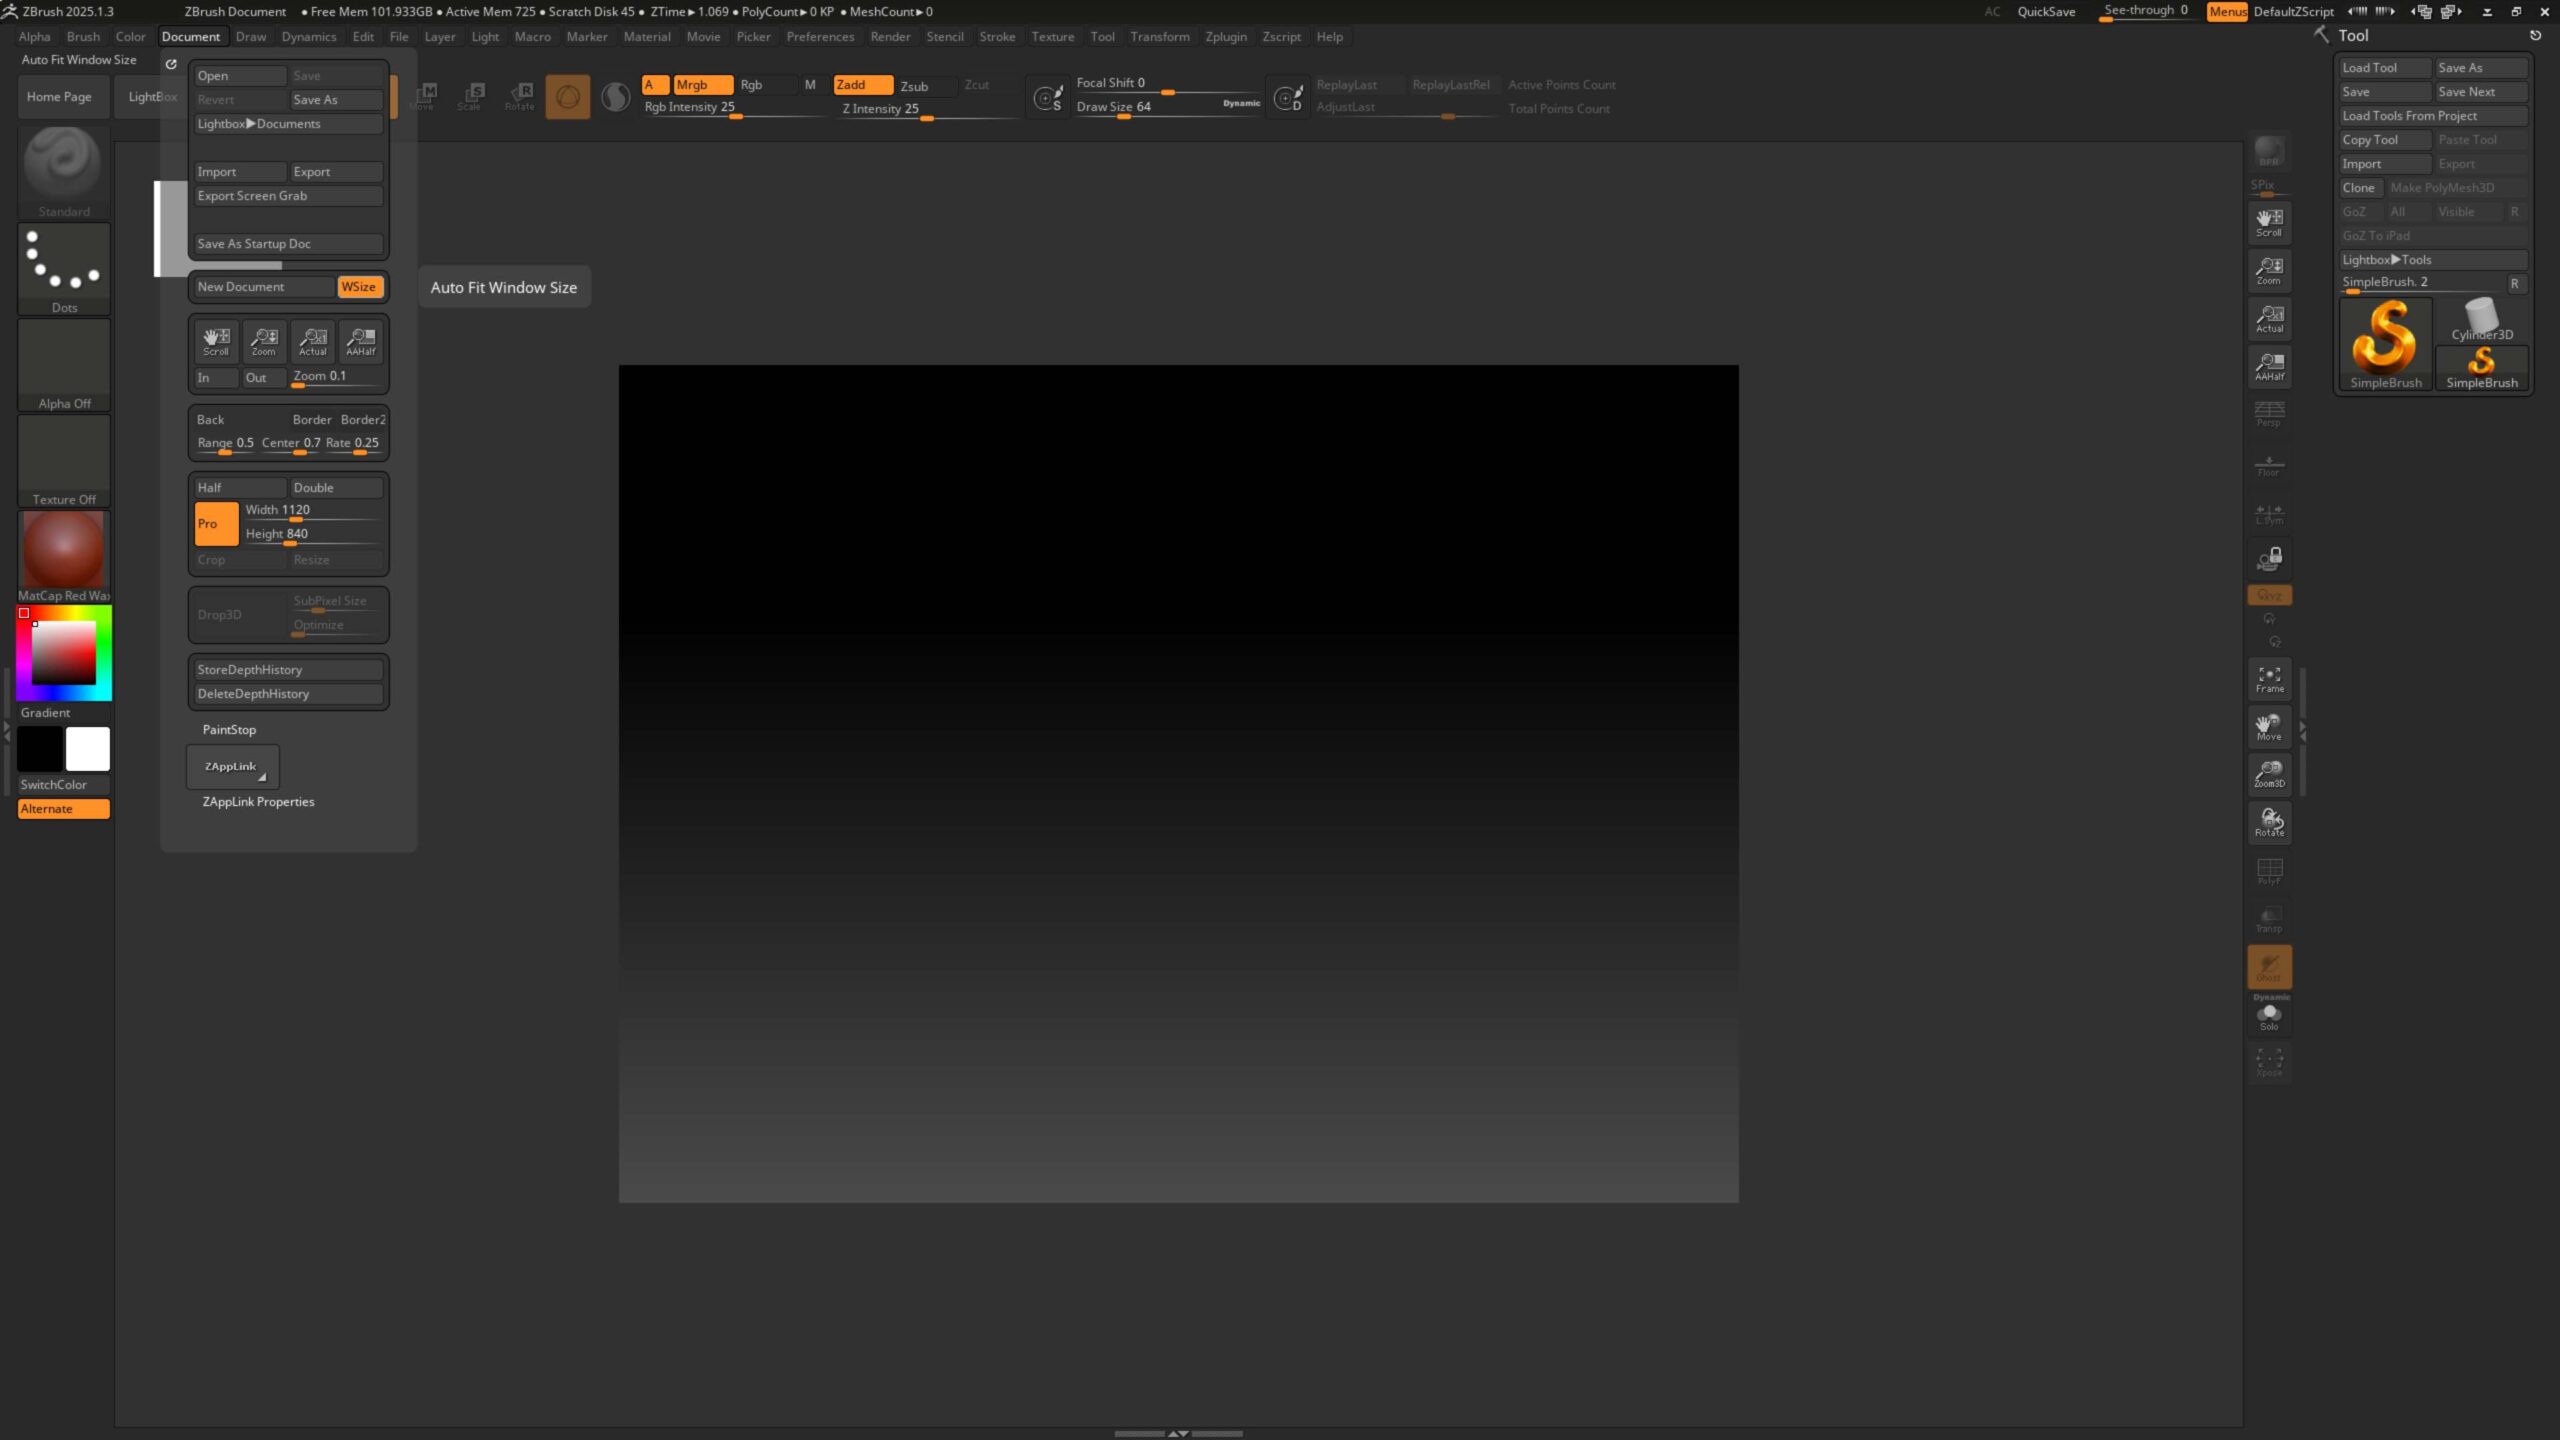Viewport: 2560px width, 1440px height.
Task: Click the Rgb Intensity slider
Action: (735, 108)
